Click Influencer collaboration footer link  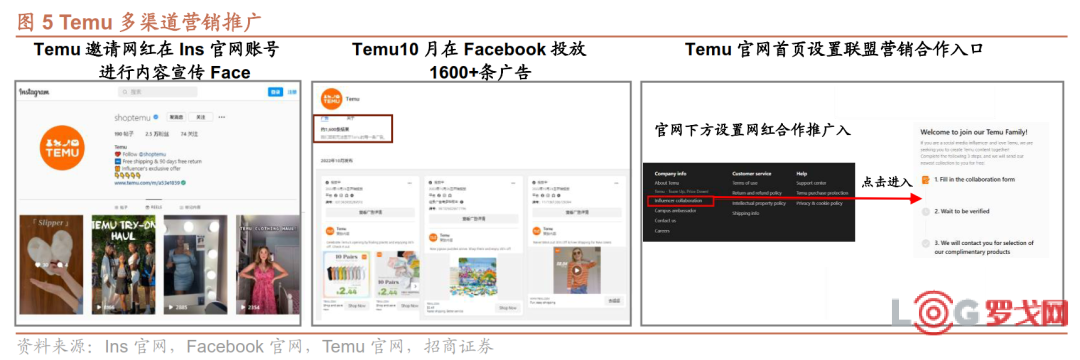tap(678, 200)
